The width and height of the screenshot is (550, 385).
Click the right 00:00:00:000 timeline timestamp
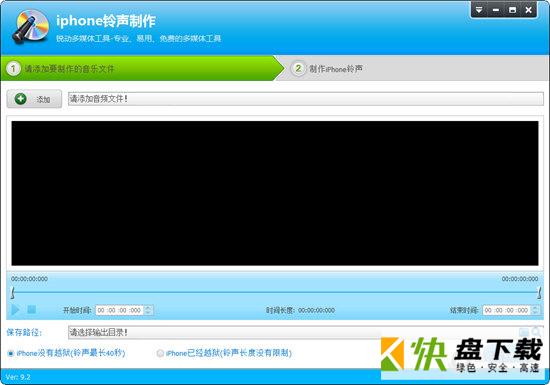520,279
